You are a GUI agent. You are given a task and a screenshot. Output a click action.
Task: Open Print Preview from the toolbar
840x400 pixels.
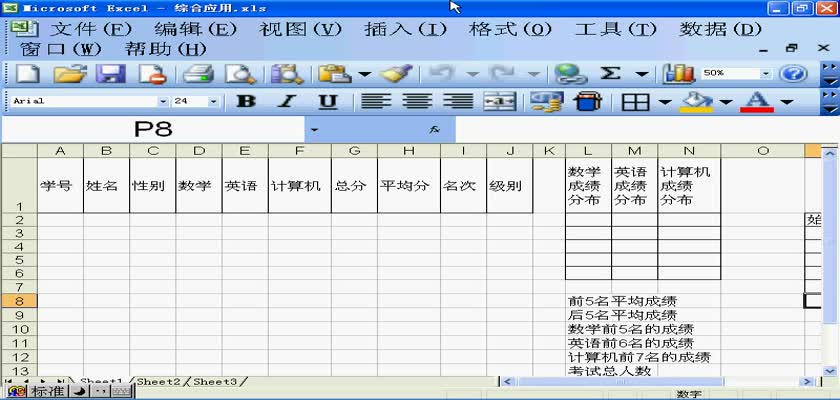pyautogui.click(x=240, y=74)
